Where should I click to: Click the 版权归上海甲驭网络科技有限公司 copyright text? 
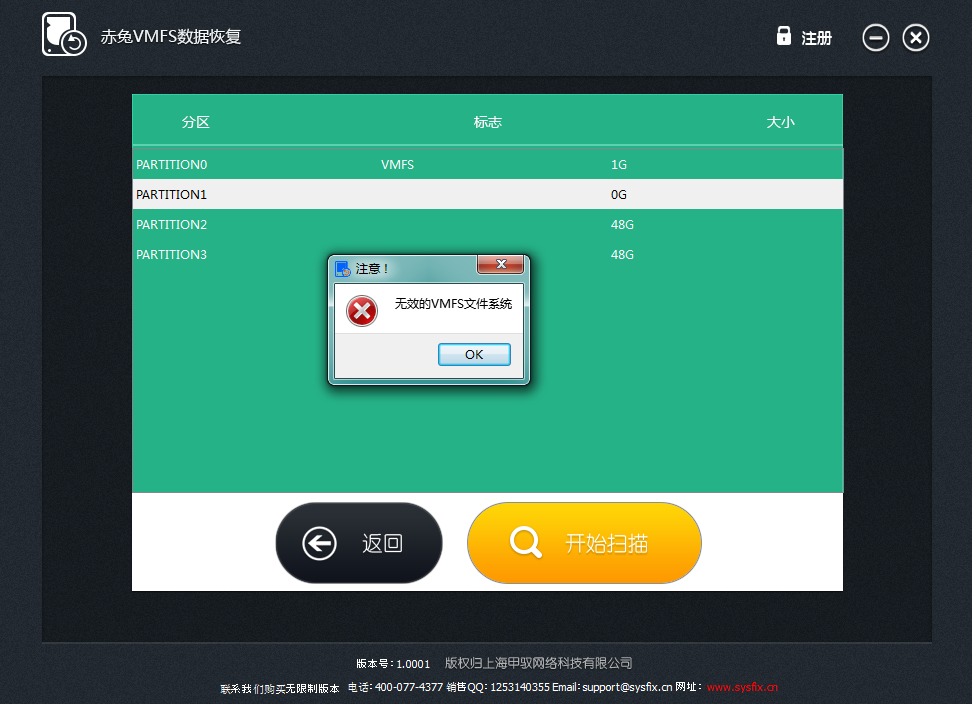538,663
